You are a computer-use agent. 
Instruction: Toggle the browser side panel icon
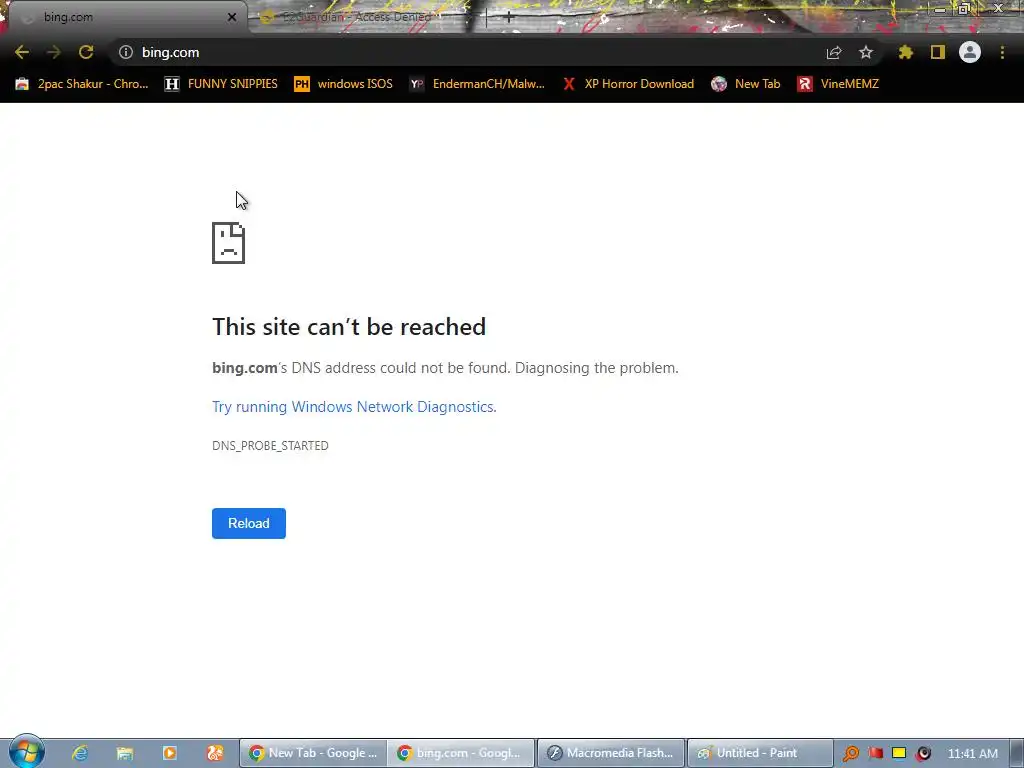[x=938, y=52]
